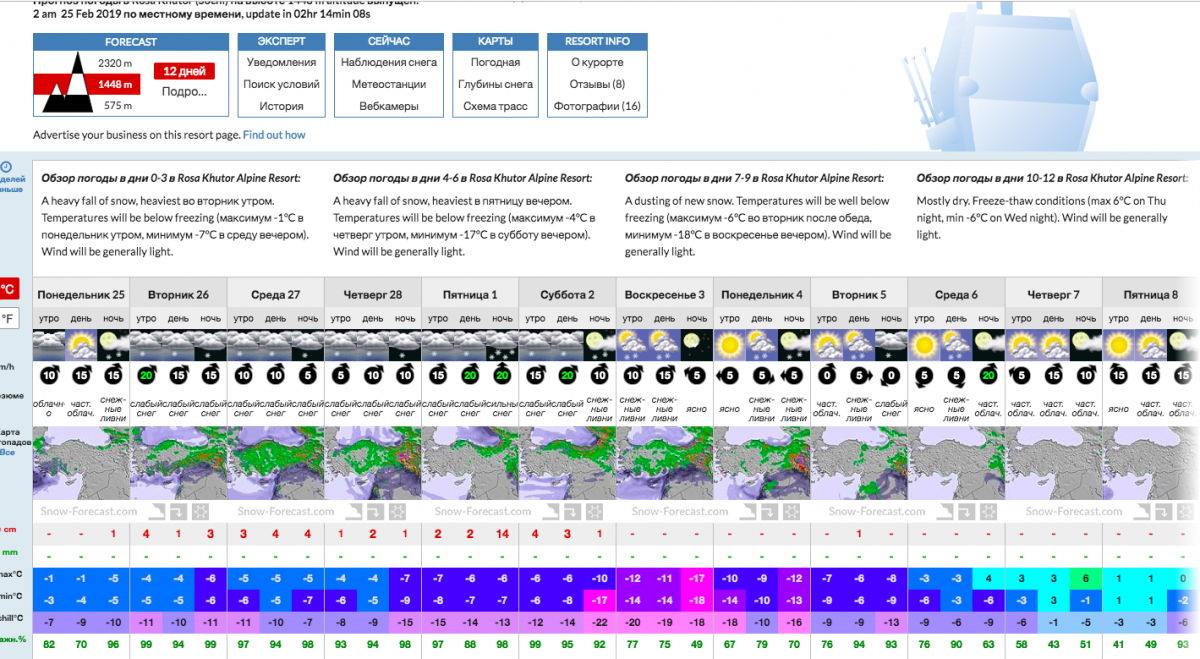1200x659 pixels.
Task: Open Схема трасс link
Action: coord(496,106)
